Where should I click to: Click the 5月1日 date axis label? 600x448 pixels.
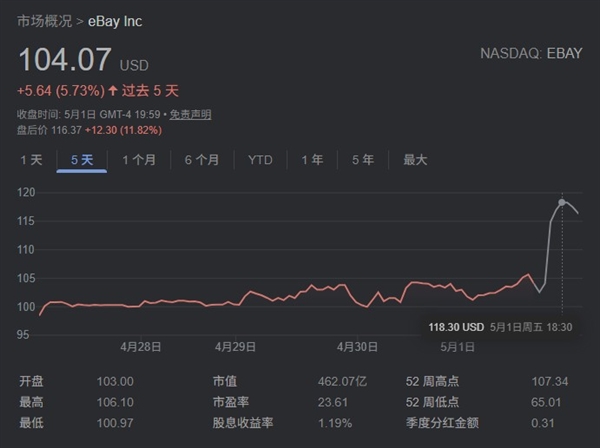click(x=457, y=347)
